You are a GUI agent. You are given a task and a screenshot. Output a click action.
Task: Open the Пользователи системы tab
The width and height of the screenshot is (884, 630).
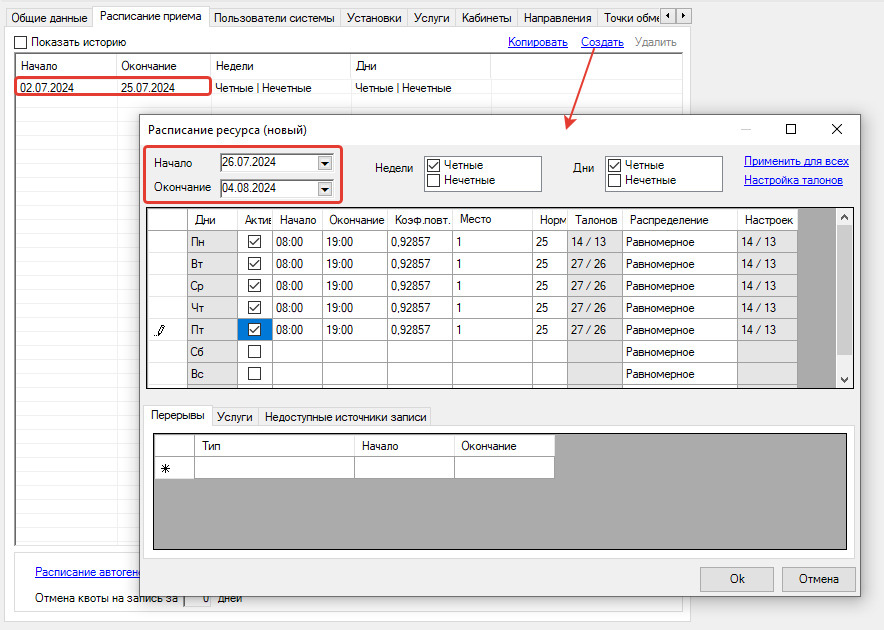point(274,18)
